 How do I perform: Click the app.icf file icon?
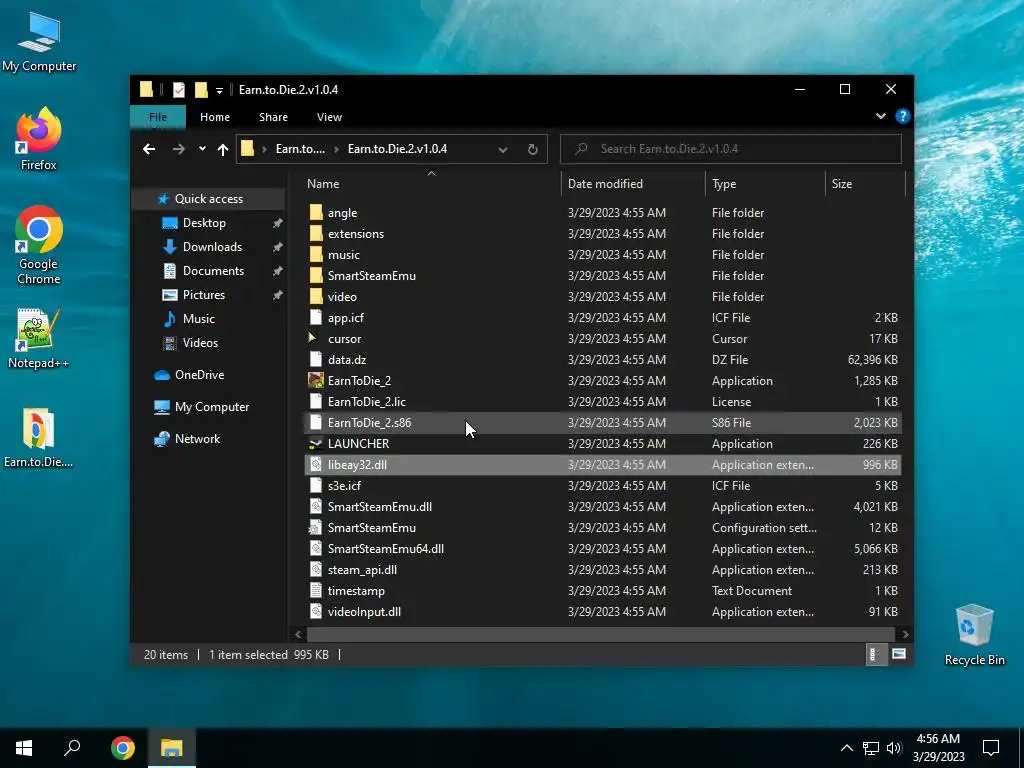[x=316, y=317]
